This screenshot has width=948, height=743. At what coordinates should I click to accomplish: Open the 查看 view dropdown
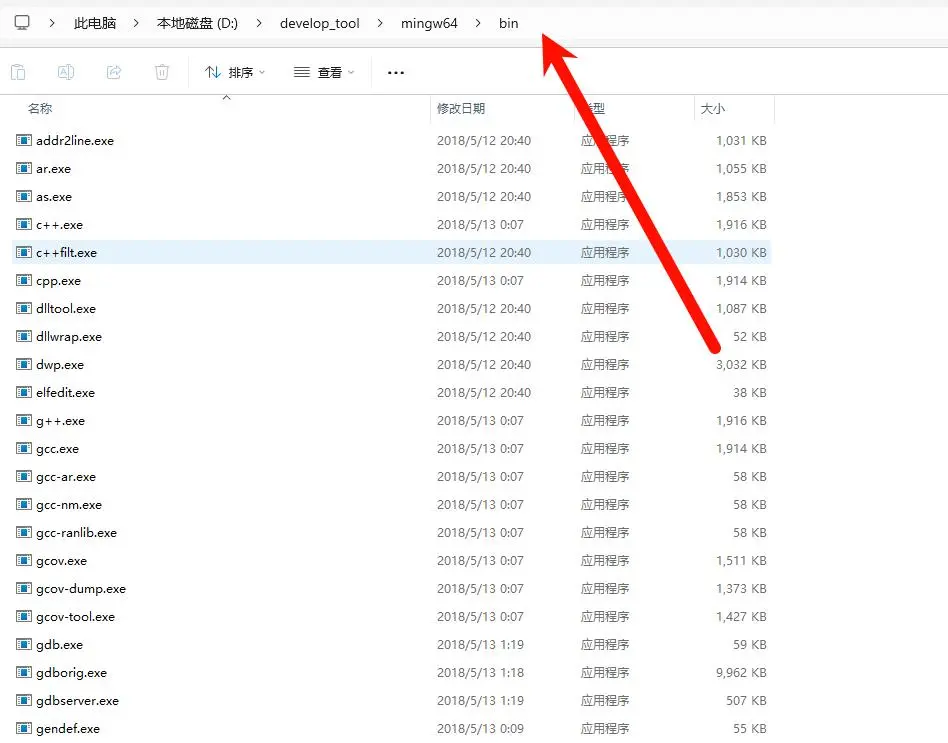click(324, 73)
